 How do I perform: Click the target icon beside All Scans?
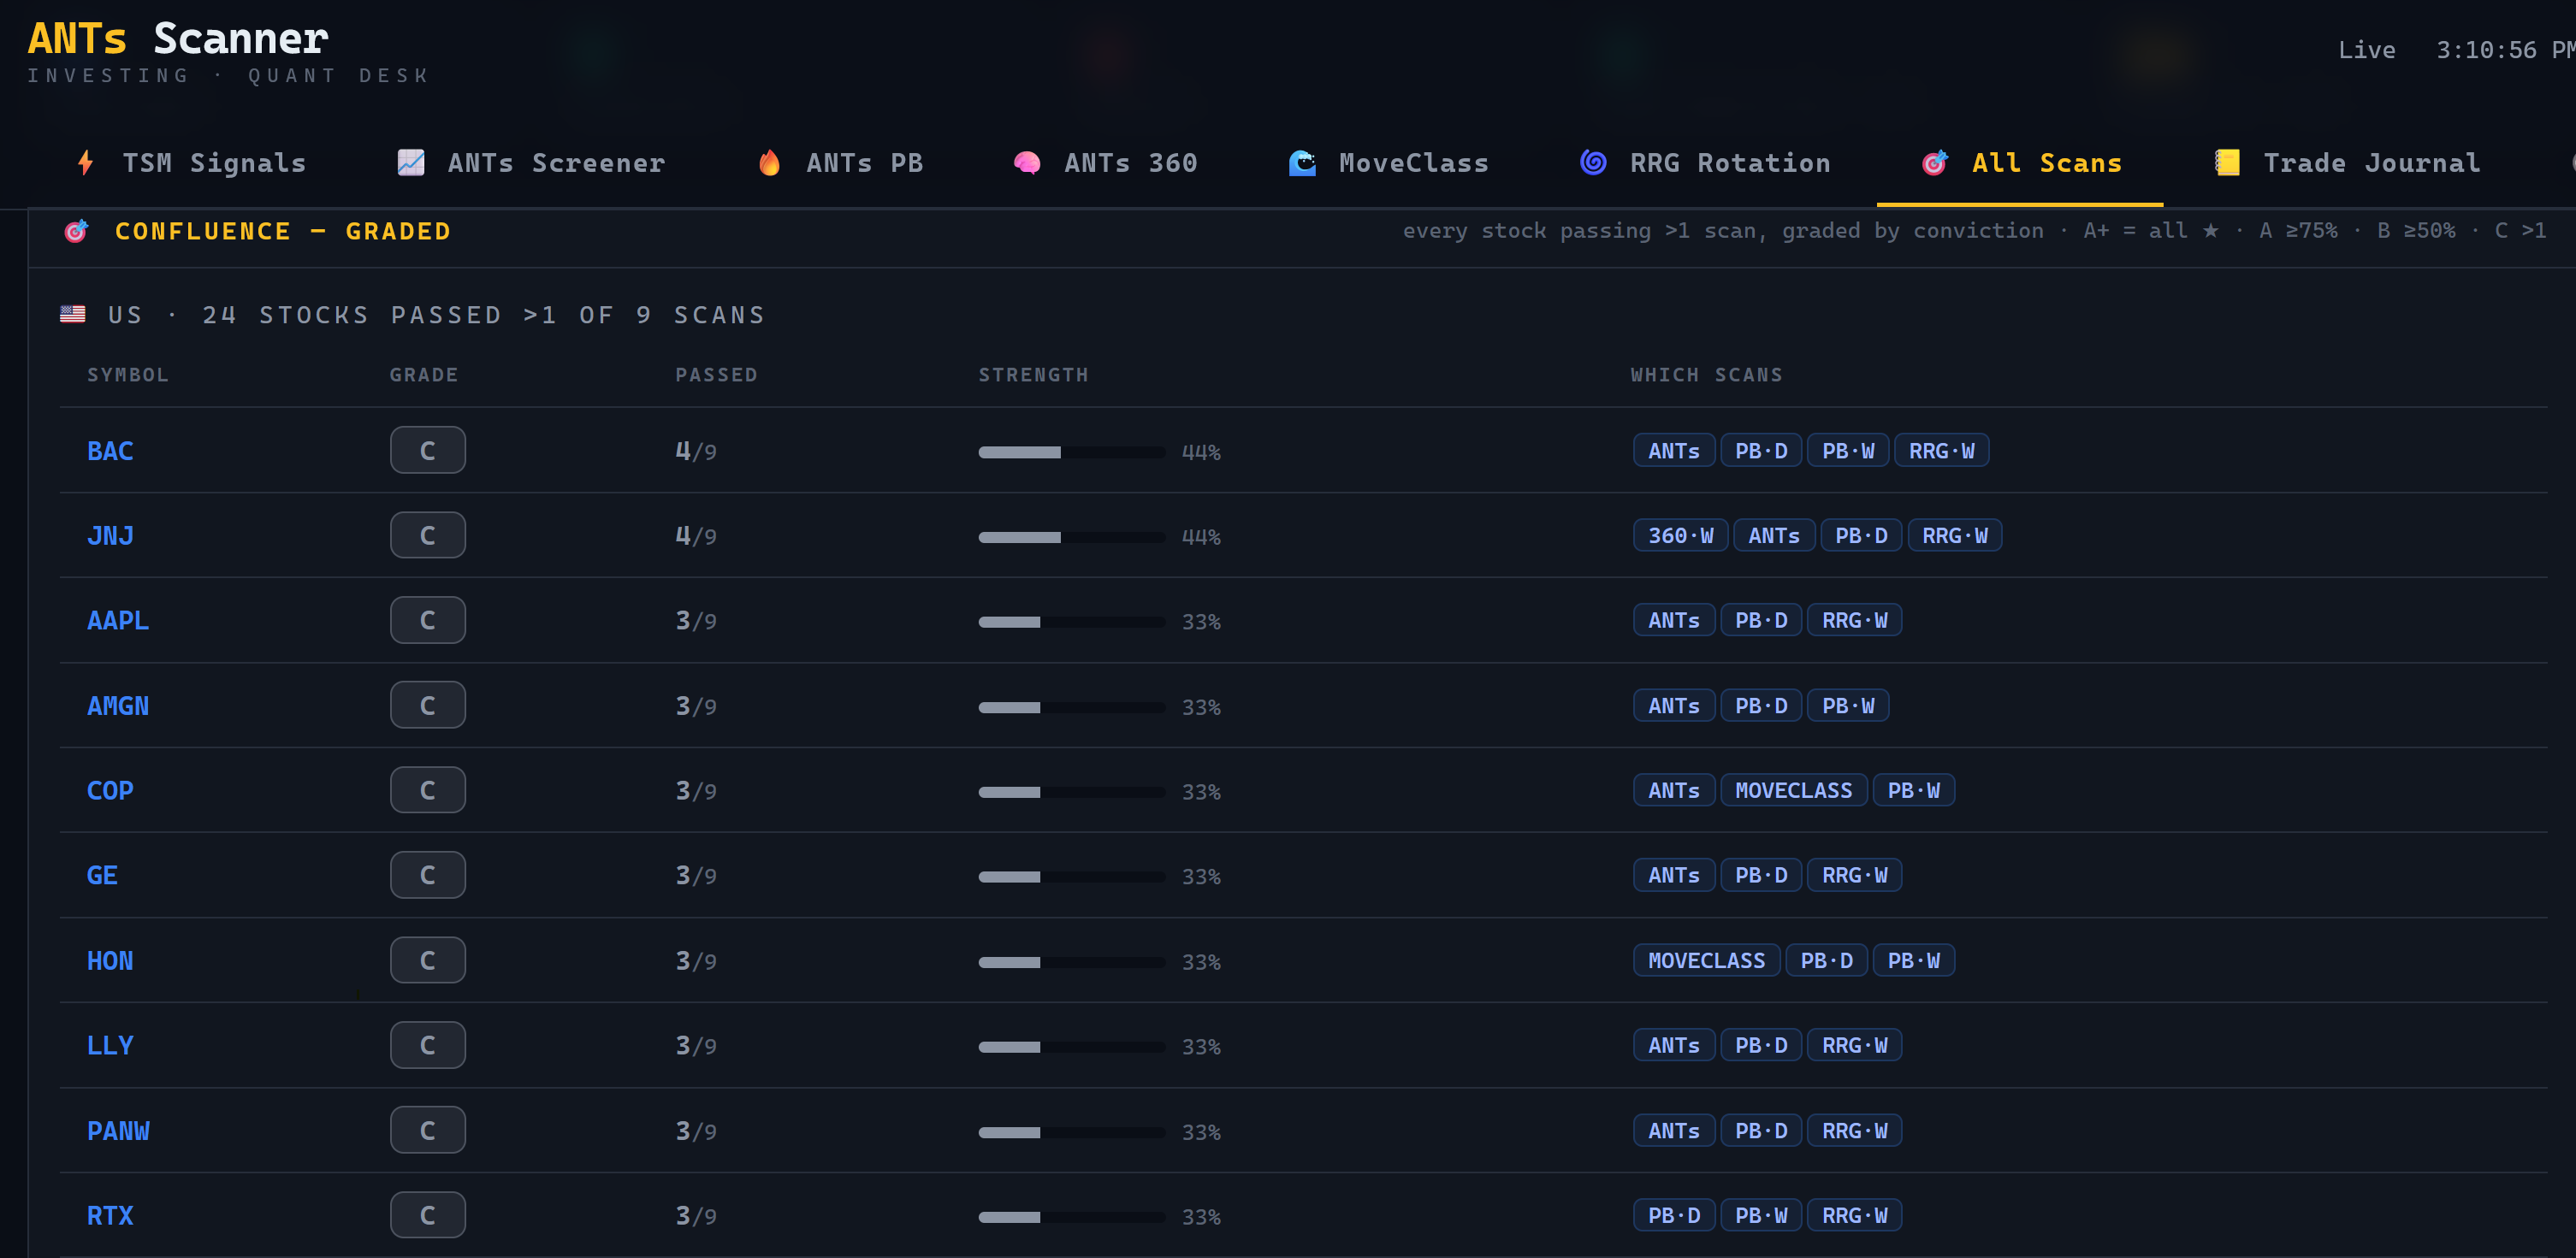click(1935, 163)
